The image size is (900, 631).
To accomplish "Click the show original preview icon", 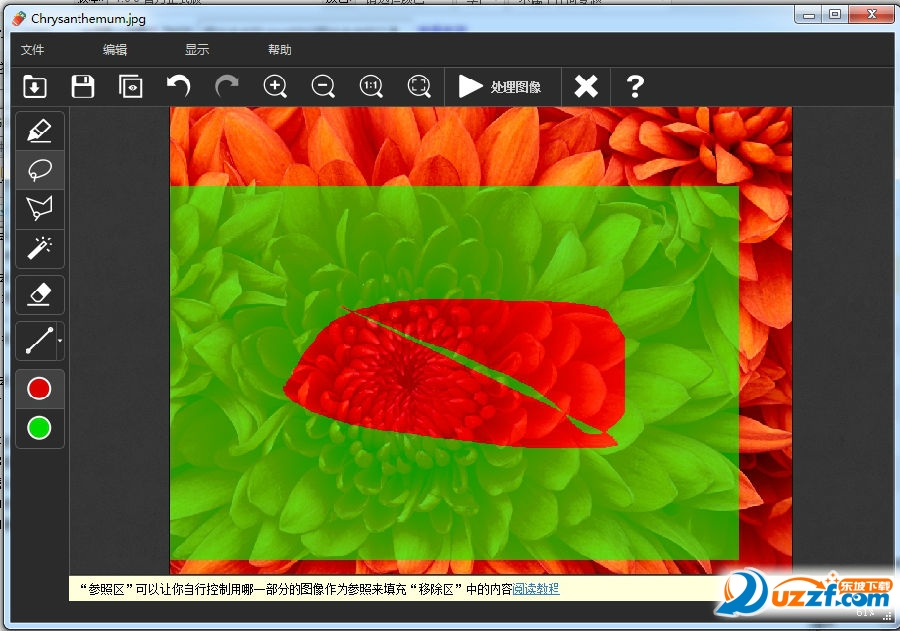I will point(131,87).
